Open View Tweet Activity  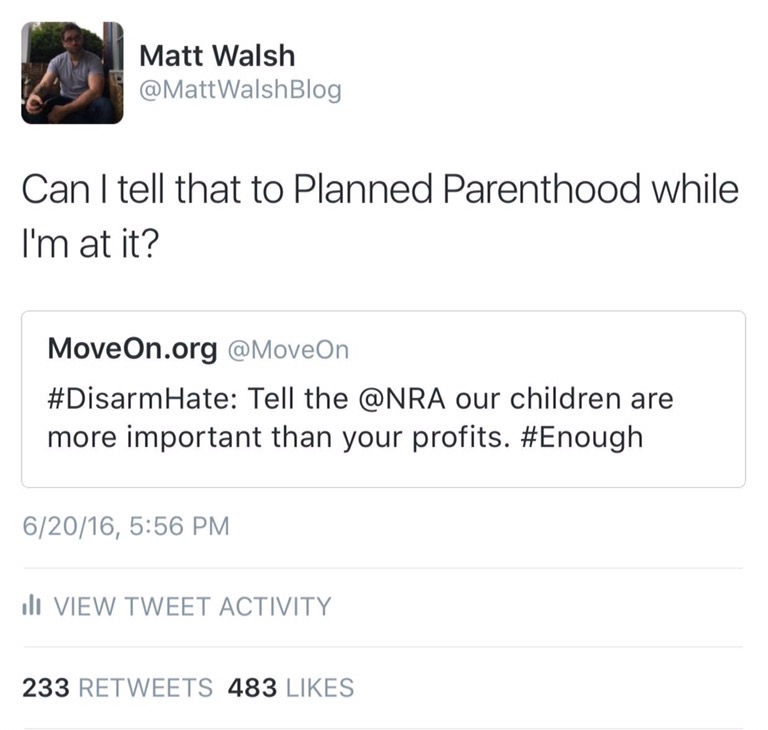(x=177, y=606)
